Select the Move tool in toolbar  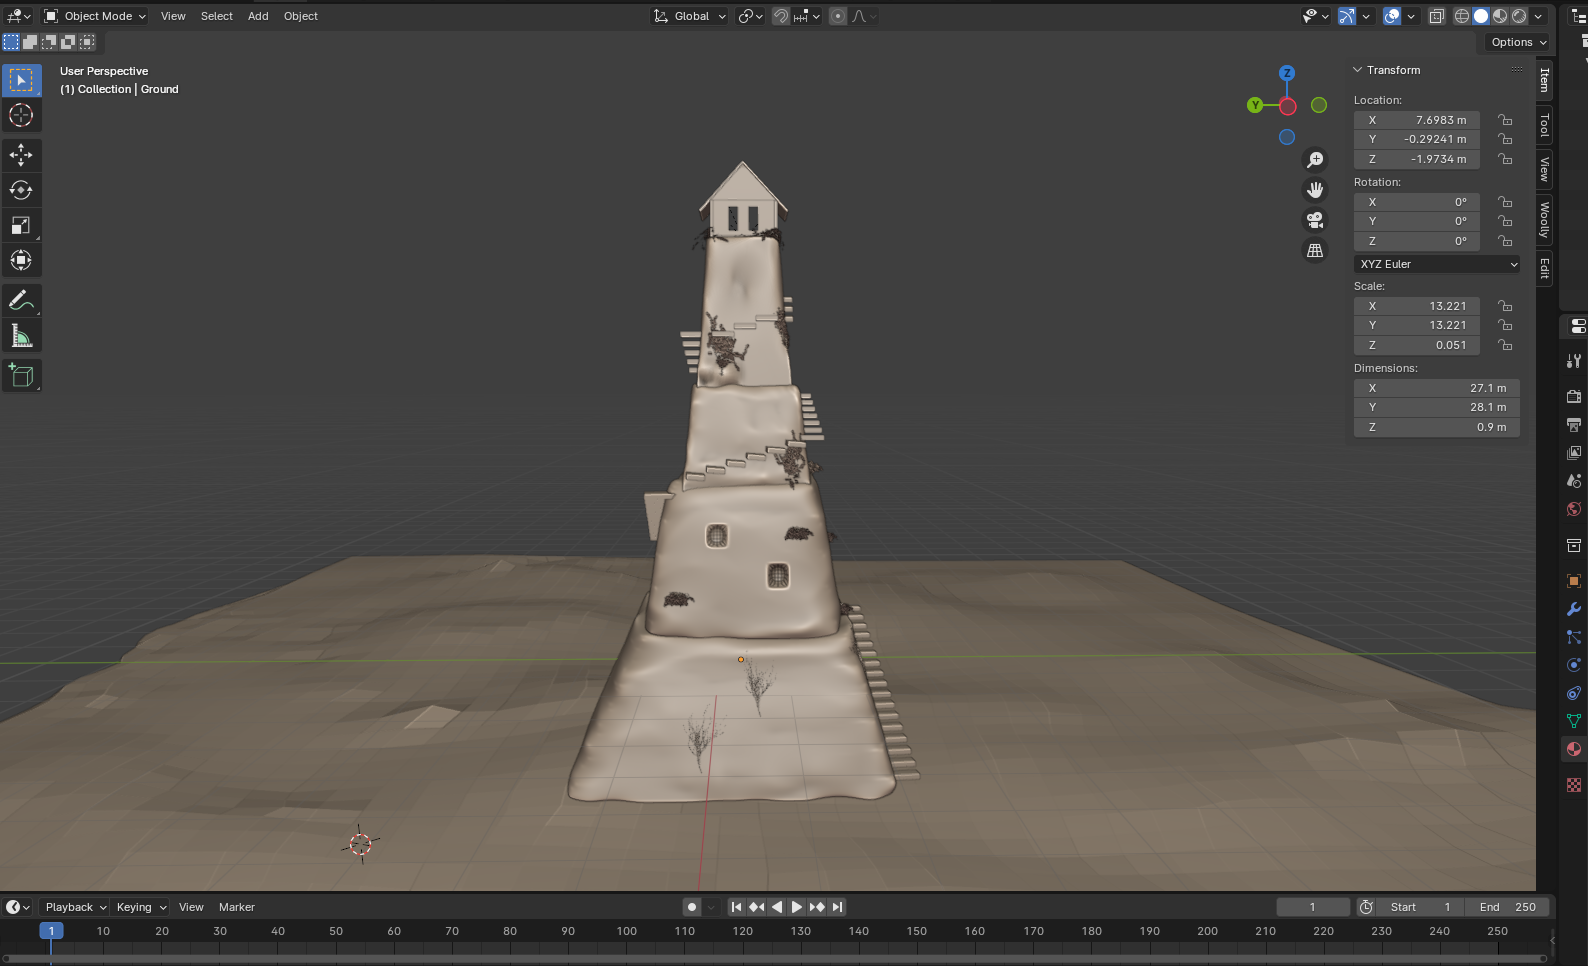tap(21, 155)
